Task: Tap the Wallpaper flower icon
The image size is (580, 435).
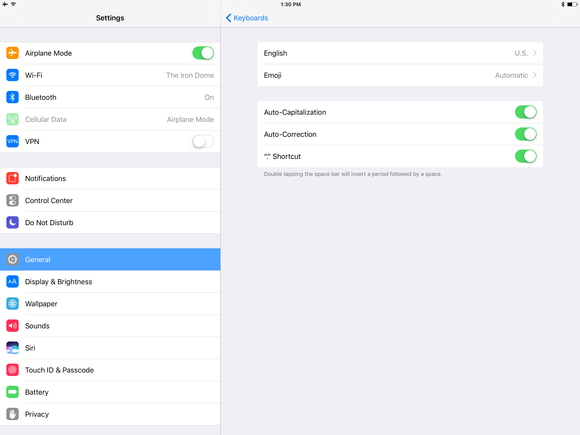Action: tap(13, 304)
